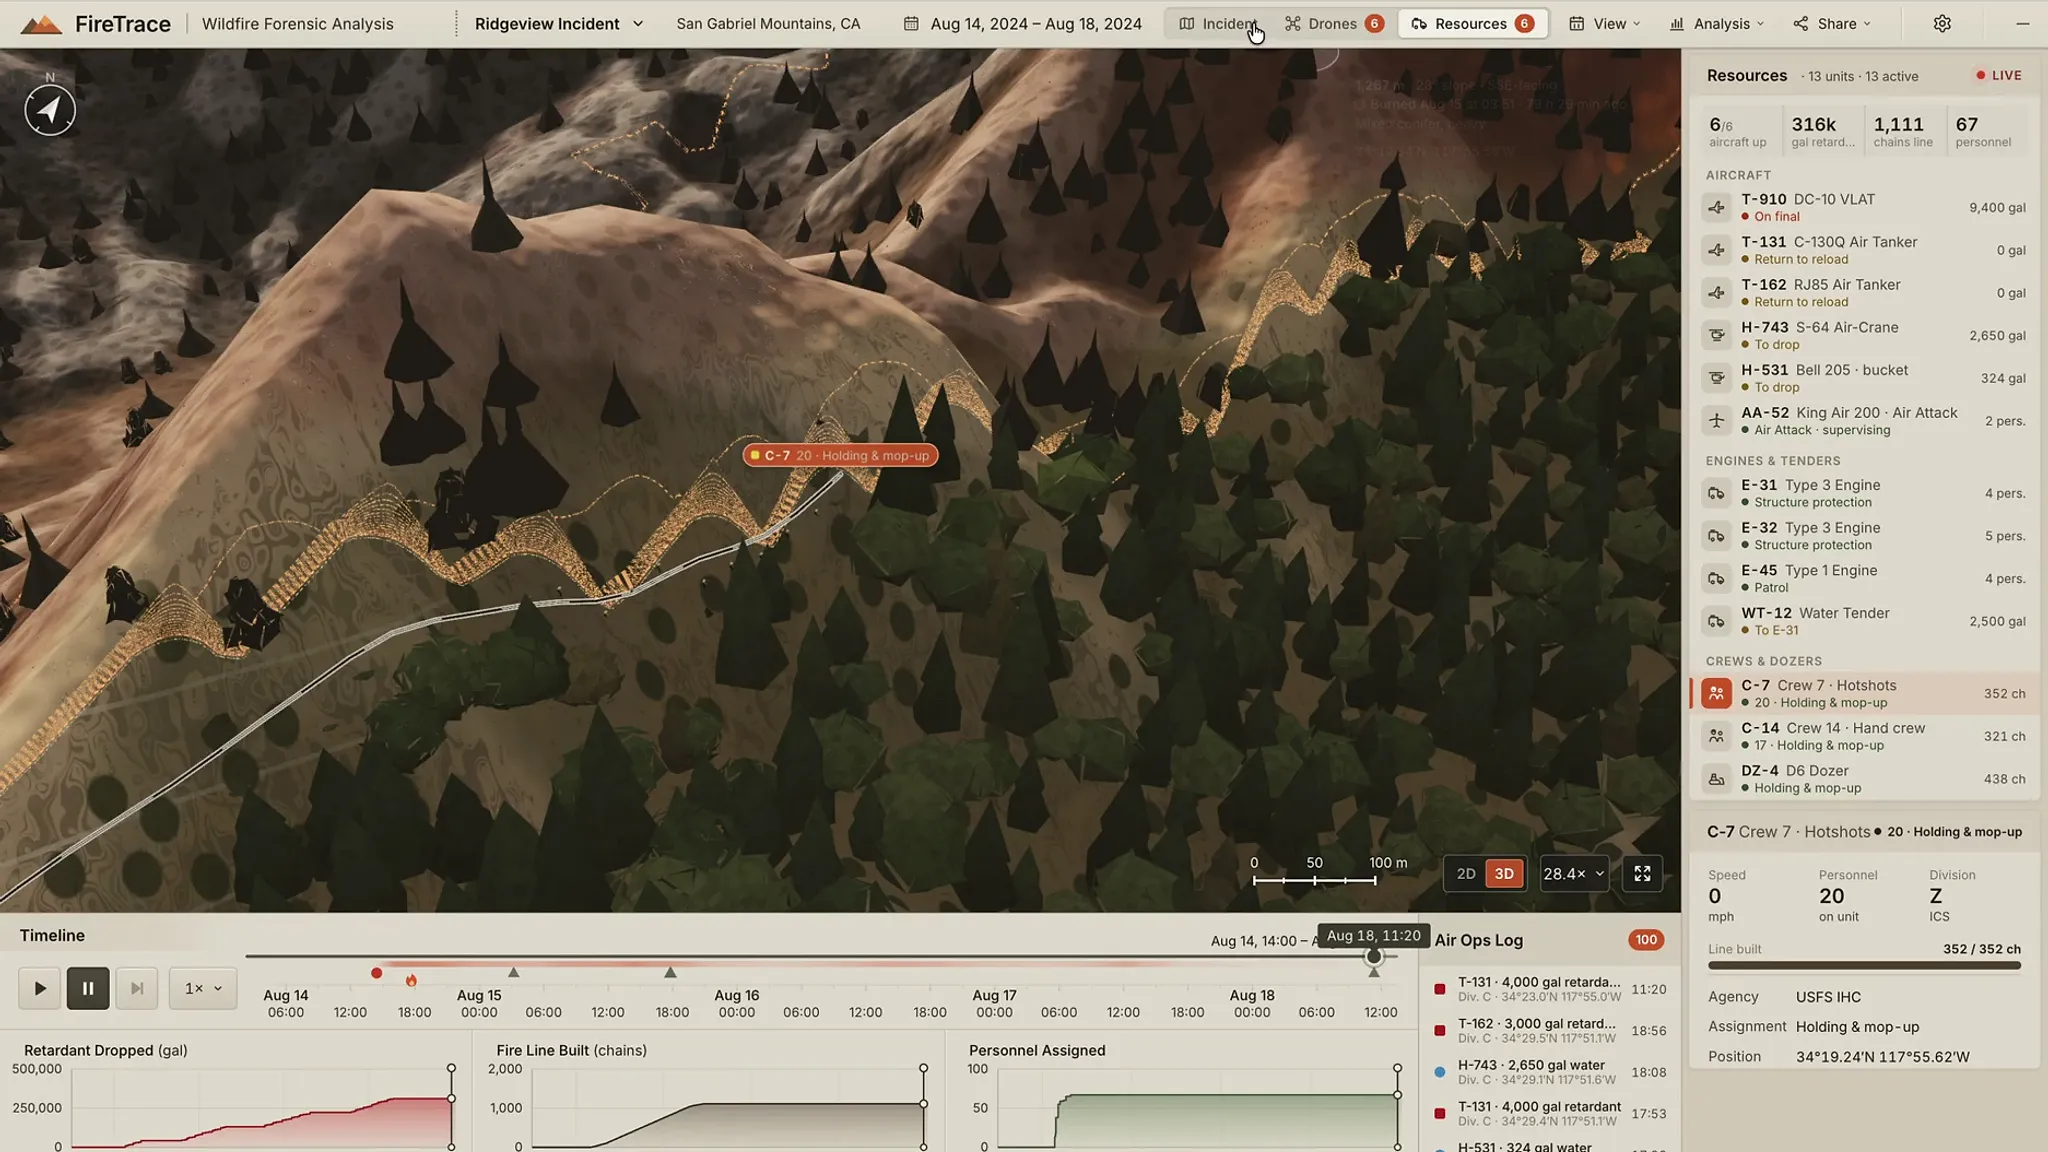The height and width of the screenshot is (1152, 2048).
Task: Click the AA-52 King Air 200 plane icon
Action: 1717,420
